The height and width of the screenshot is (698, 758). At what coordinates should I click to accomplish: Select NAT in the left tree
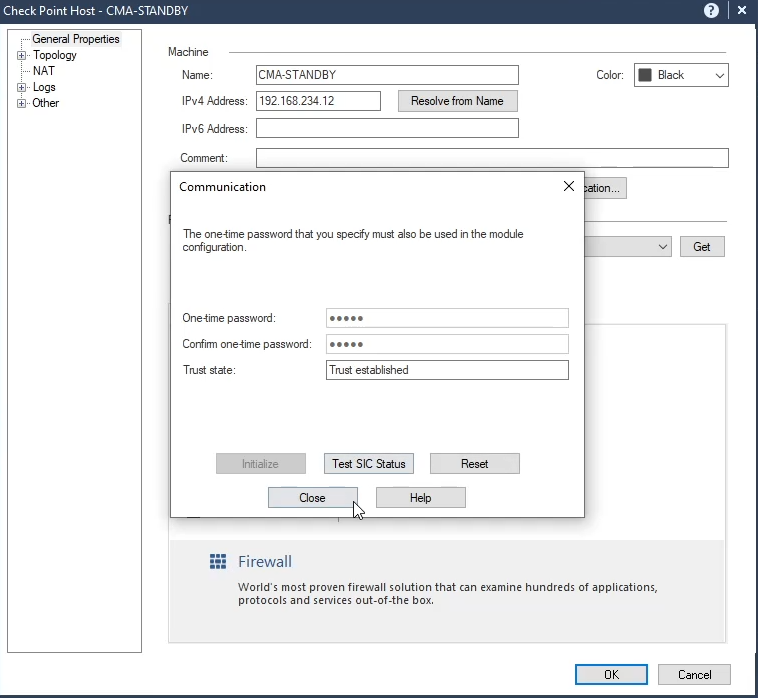click(x=44, y=71)
